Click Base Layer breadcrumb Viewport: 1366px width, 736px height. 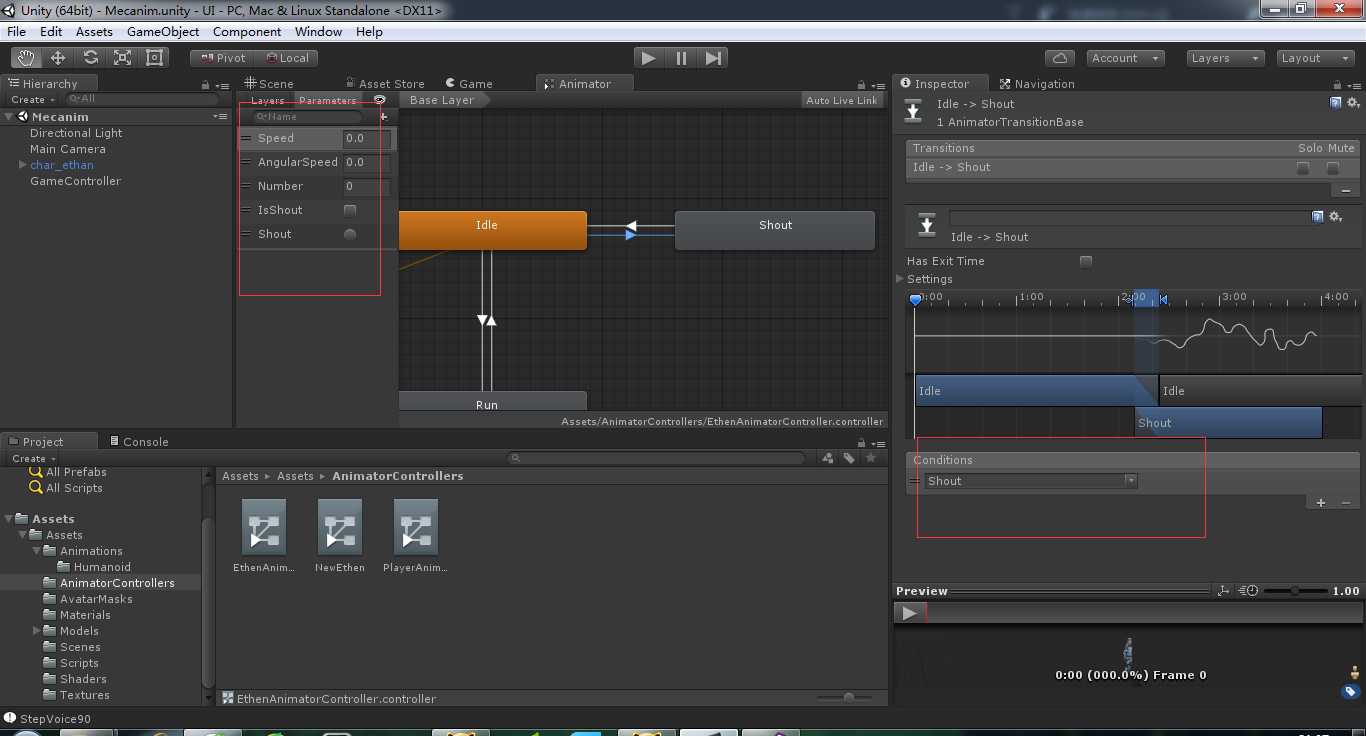(441, 100)
